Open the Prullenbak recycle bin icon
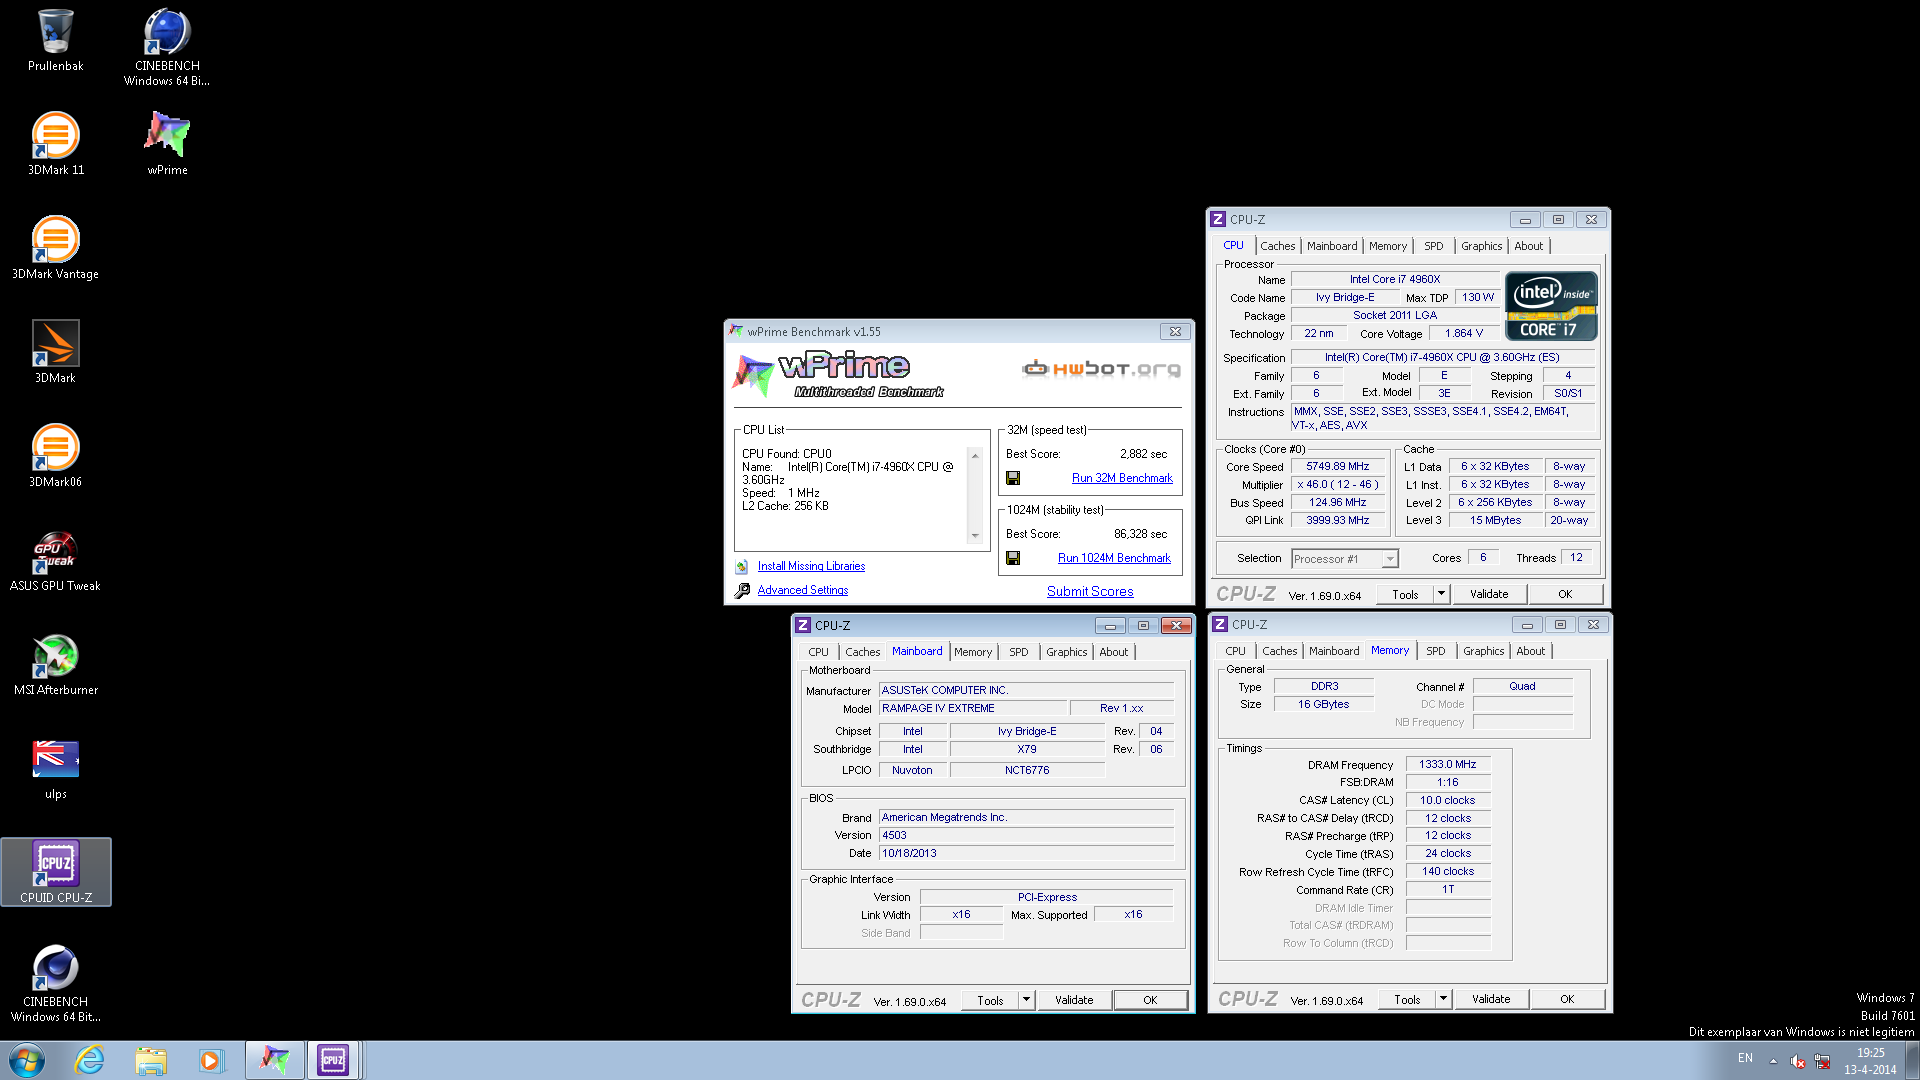1920x1080 pixels. [x=55, y=40]
